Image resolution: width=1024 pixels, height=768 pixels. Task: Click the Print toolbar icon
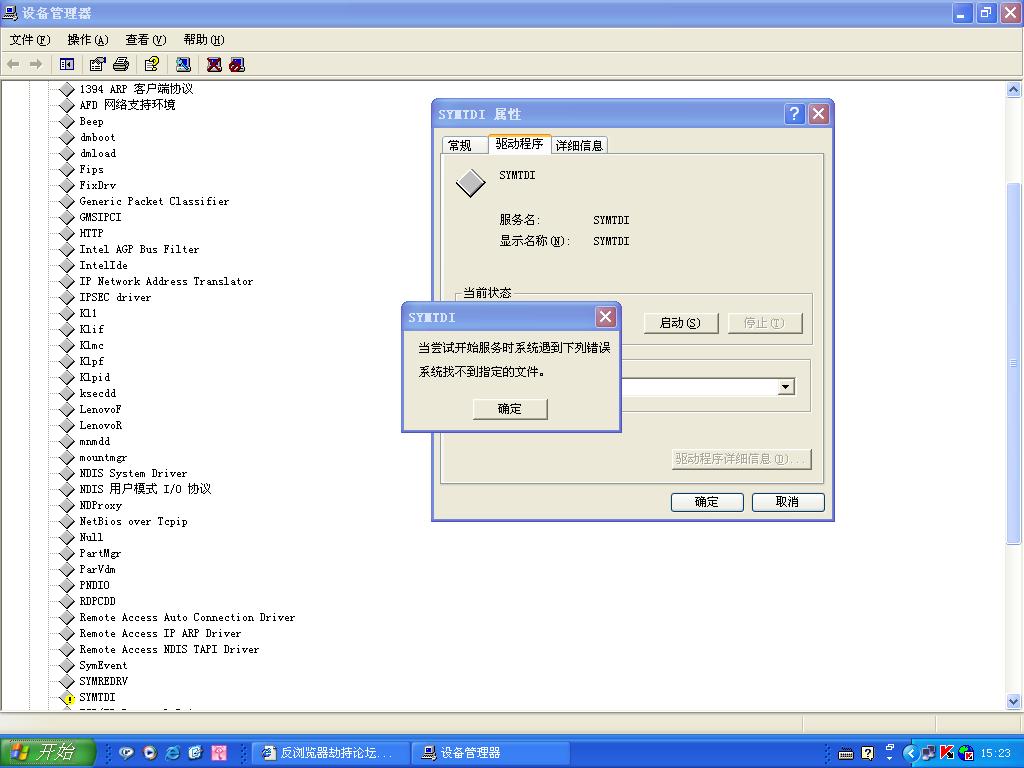[121, 64]
